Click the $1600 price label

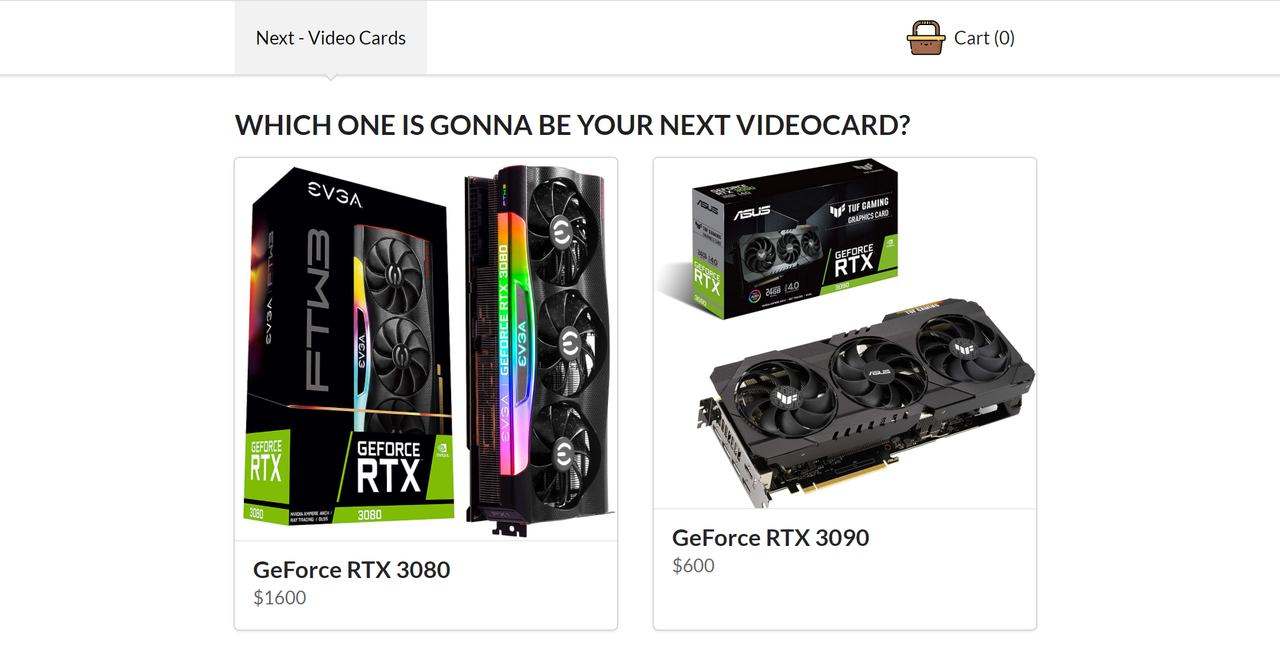(x=280, y=598)
